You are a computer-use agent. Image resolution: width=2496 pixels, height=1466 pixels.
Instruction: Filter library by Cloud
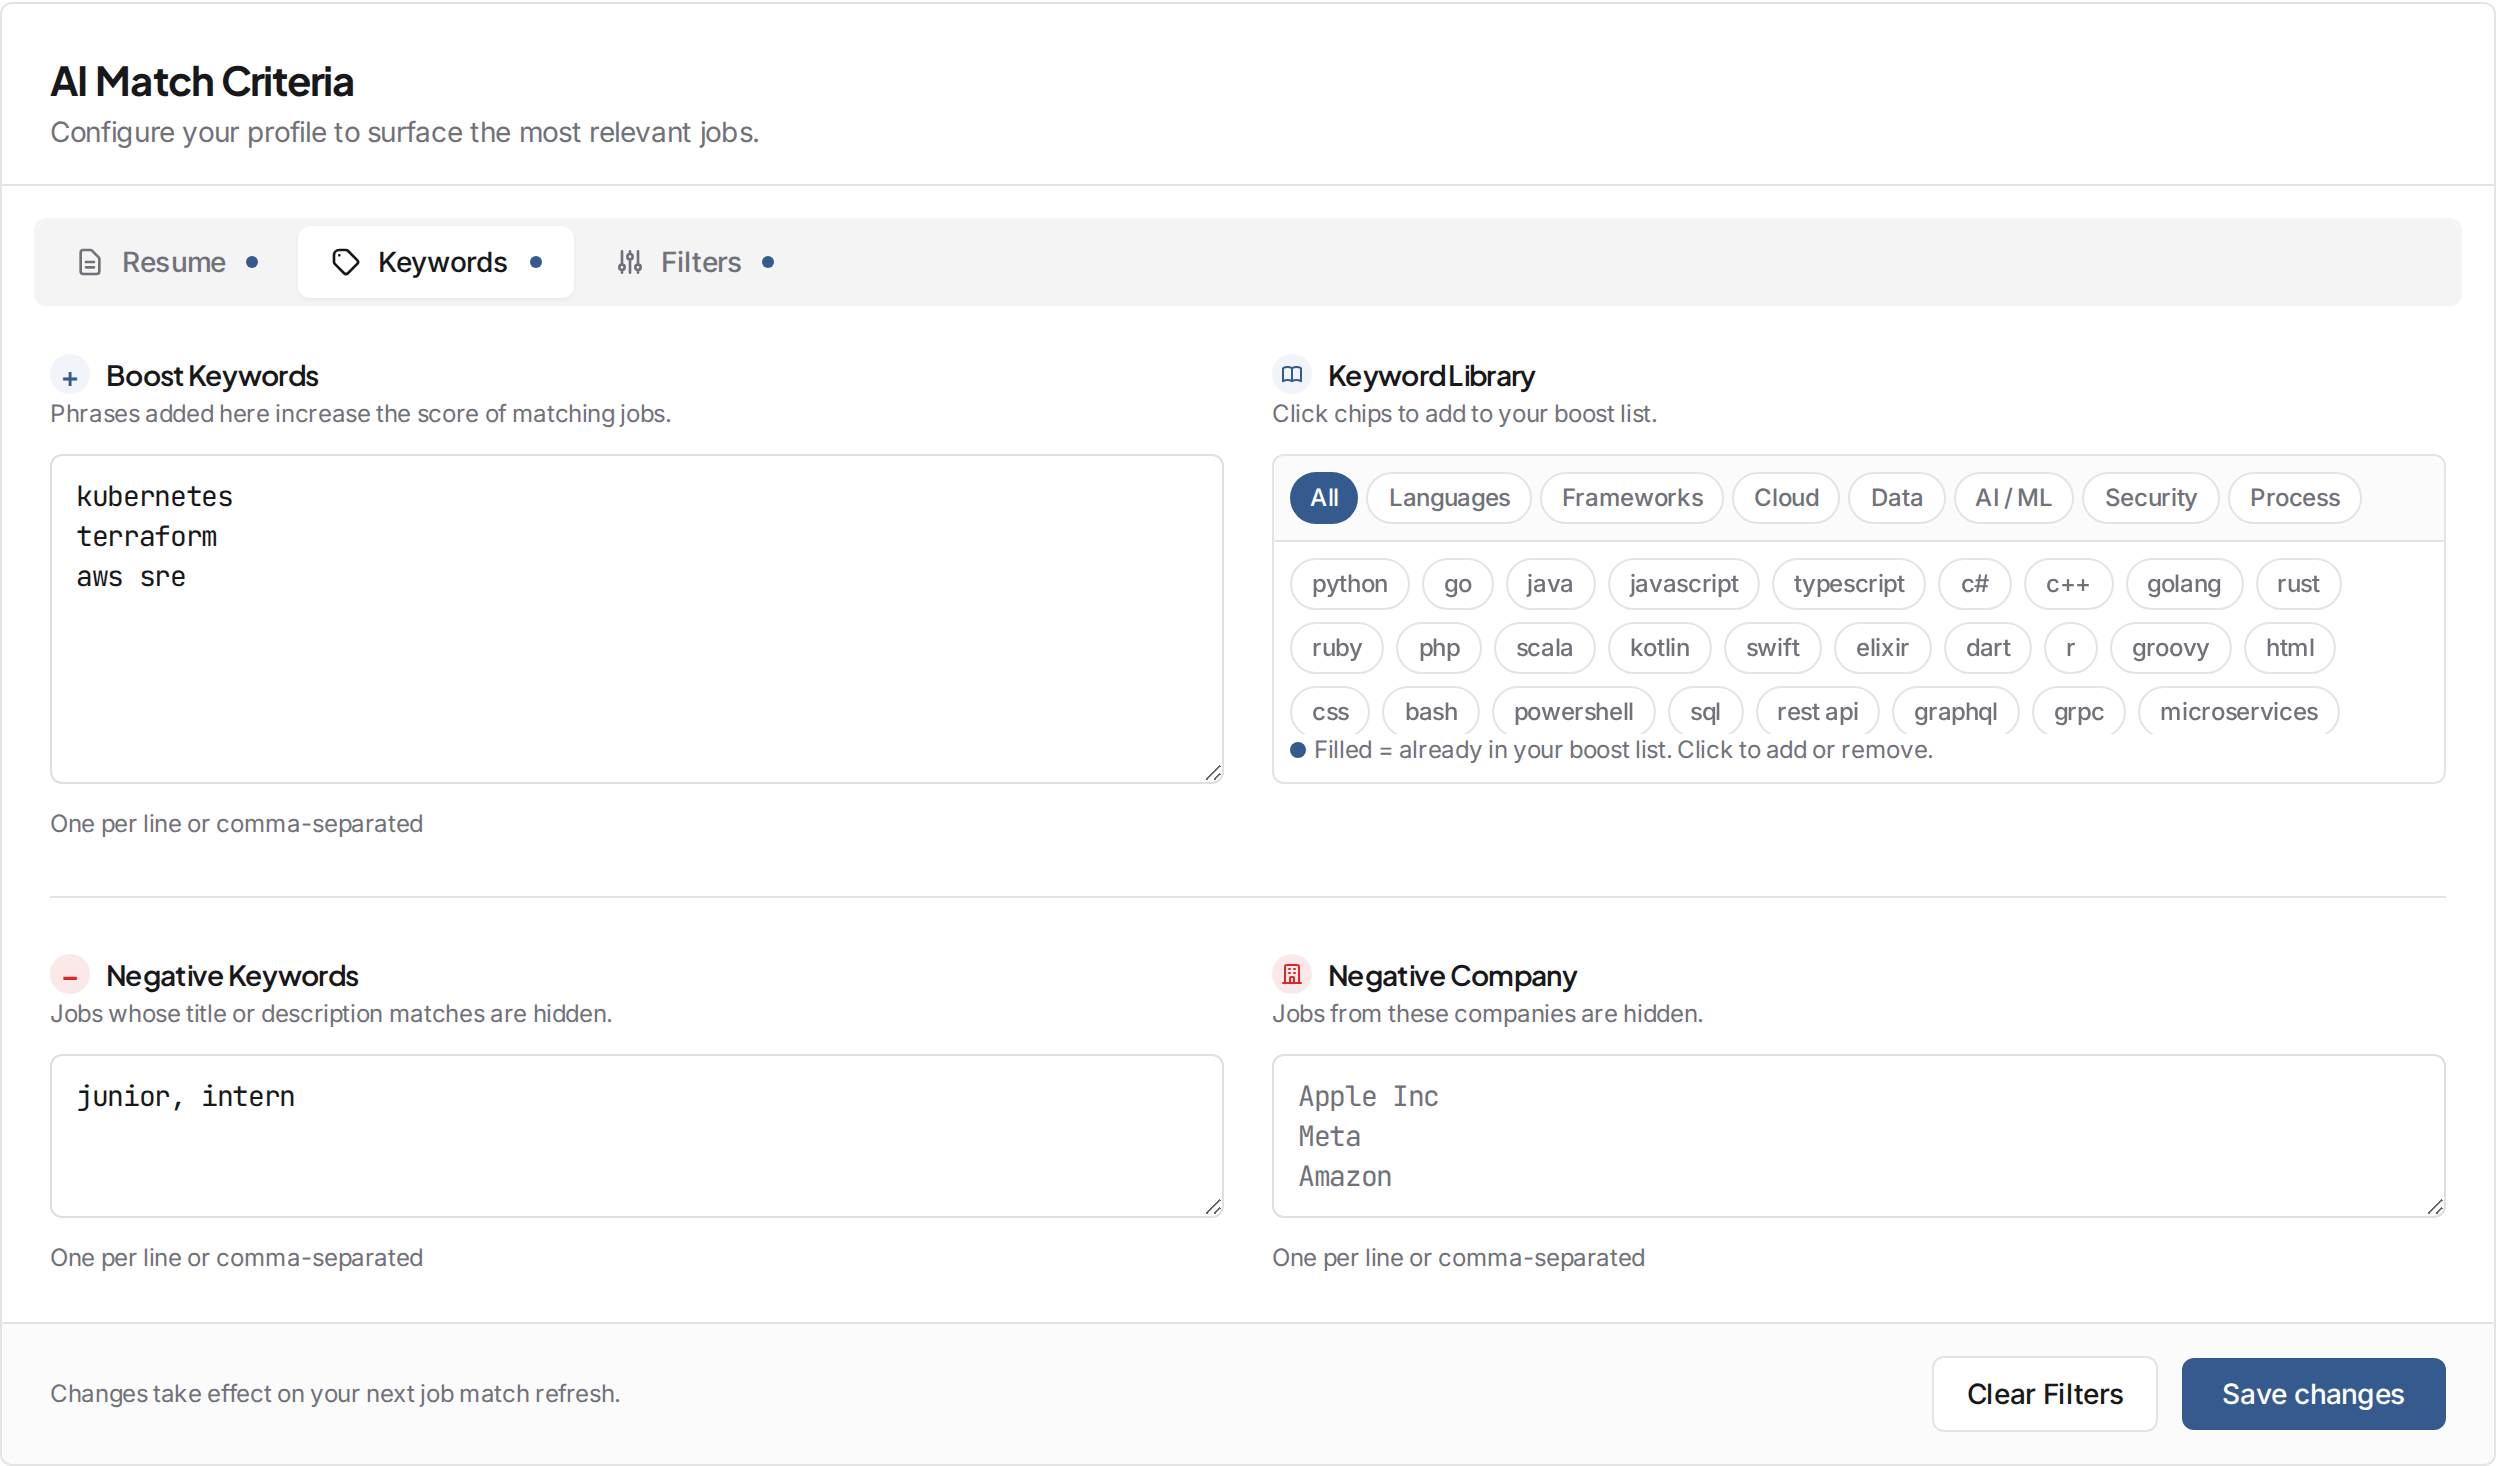pyautogui.click(x=1786, y=498)
